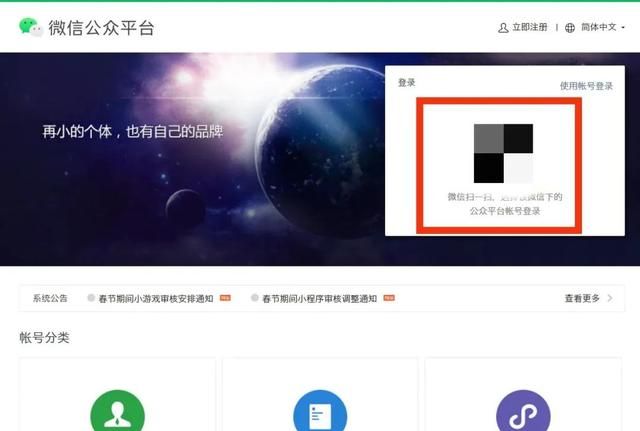The width and height of the screenshot is (640, 431).
Task: Click the user icon beside 立即注册
Action: (x=503, y=28)
